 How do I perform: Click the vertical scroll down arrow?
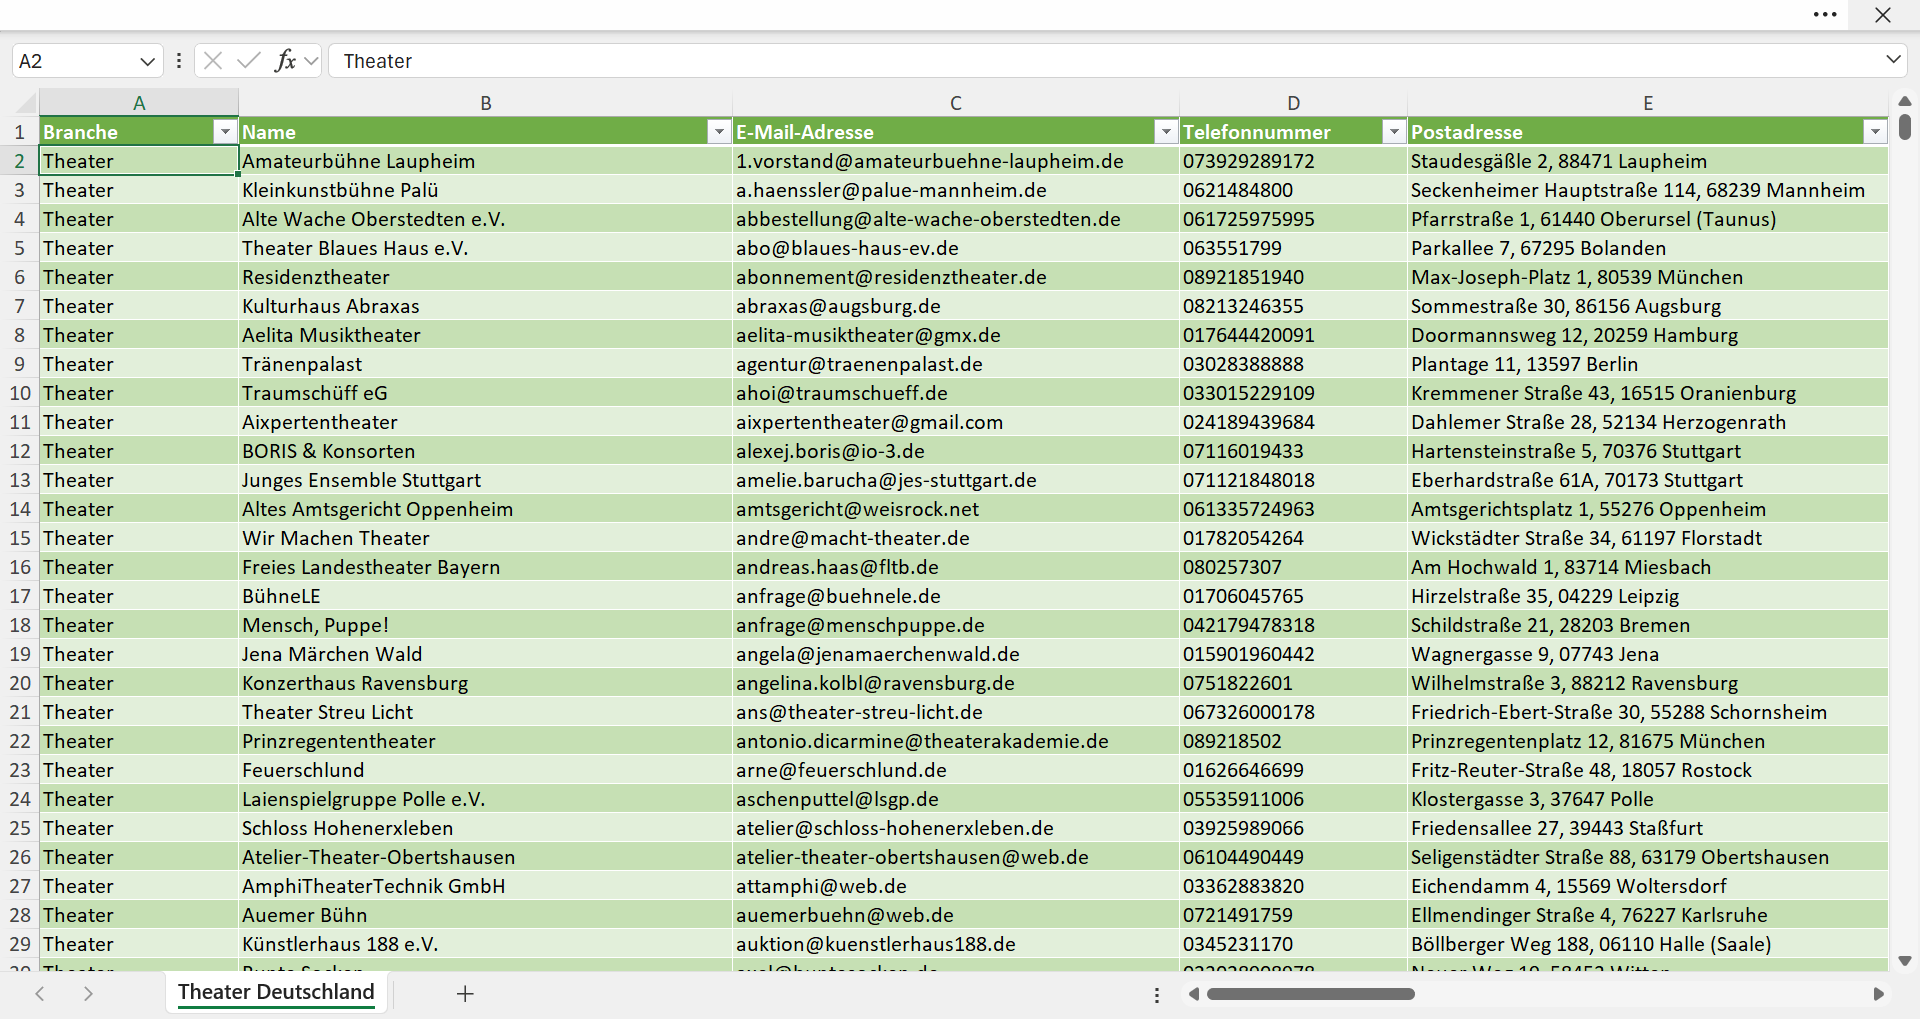tap(1905, 960)
